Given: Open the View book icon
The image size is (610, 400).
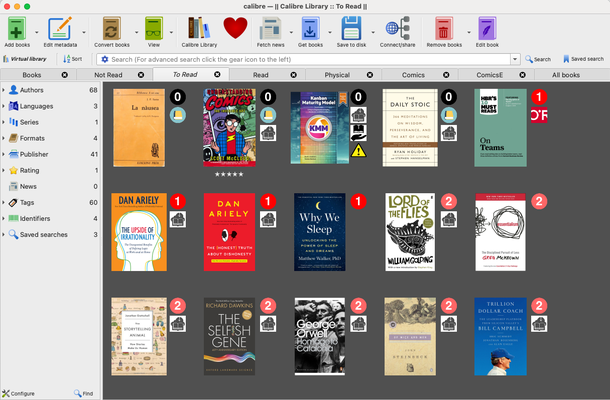Looking at the screenshot, I should [154, 28].
